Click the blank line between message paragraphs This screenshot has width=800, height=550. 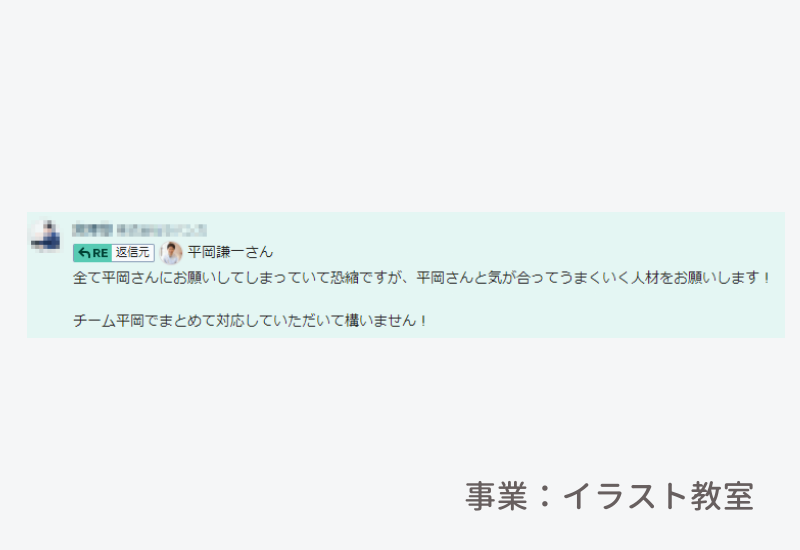[x=406, y=299]
